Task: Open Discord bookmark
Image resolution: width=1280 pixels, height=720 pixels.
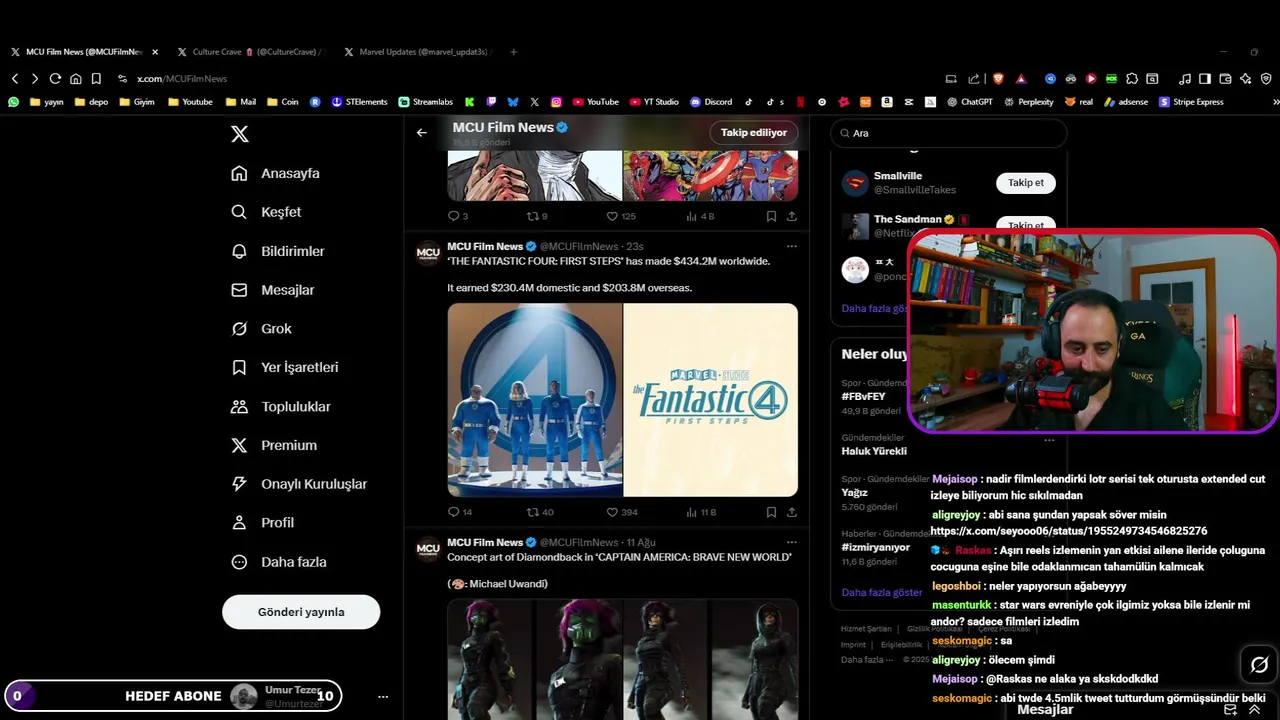Action: click(711, 102)
